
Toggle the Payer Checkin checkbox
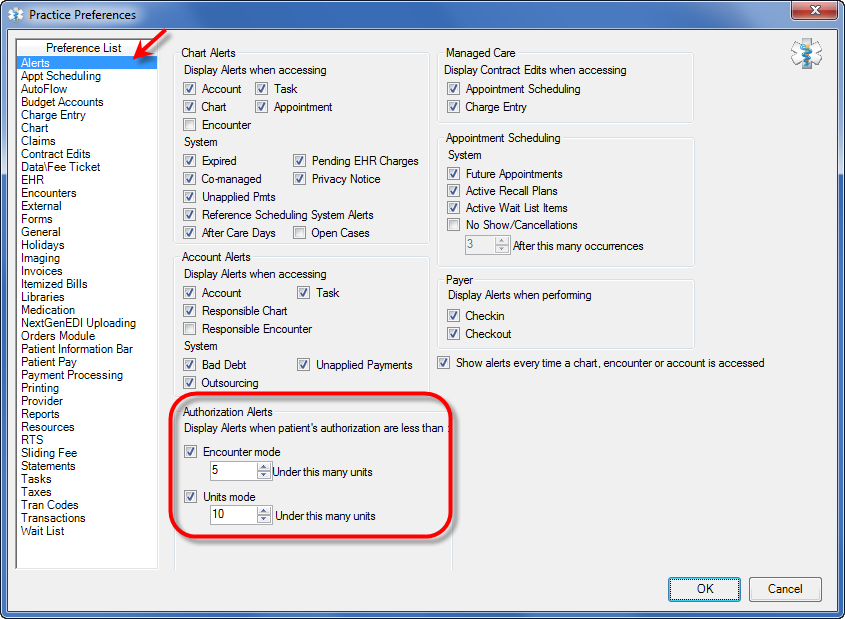tap(453, 316)
